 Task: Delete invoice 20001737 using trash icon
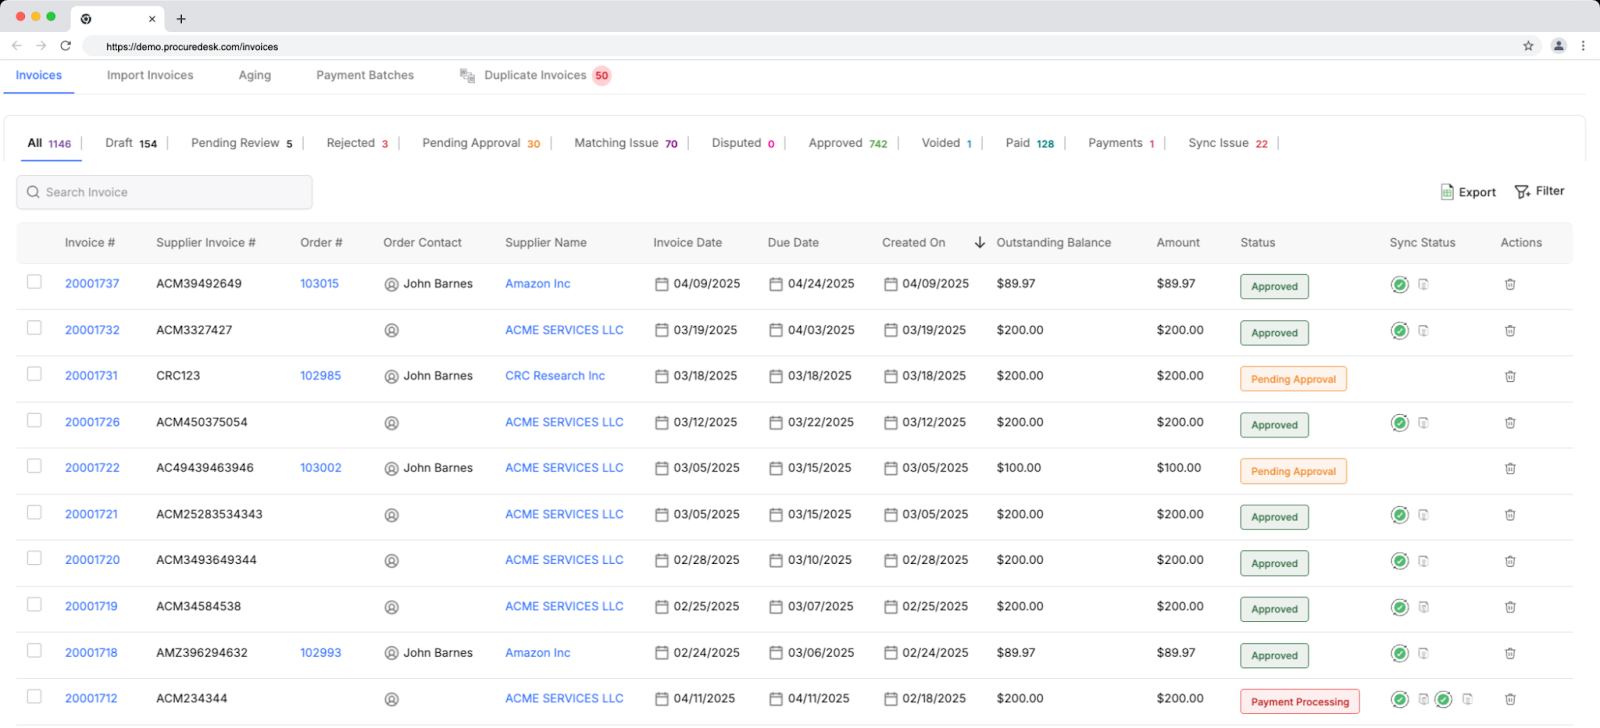(x=1510, y=284)
